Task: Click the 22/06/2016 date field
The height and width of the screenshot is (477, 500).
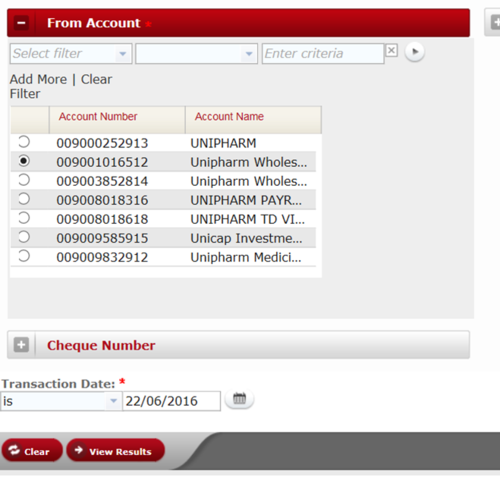Action: coord(171,401)
